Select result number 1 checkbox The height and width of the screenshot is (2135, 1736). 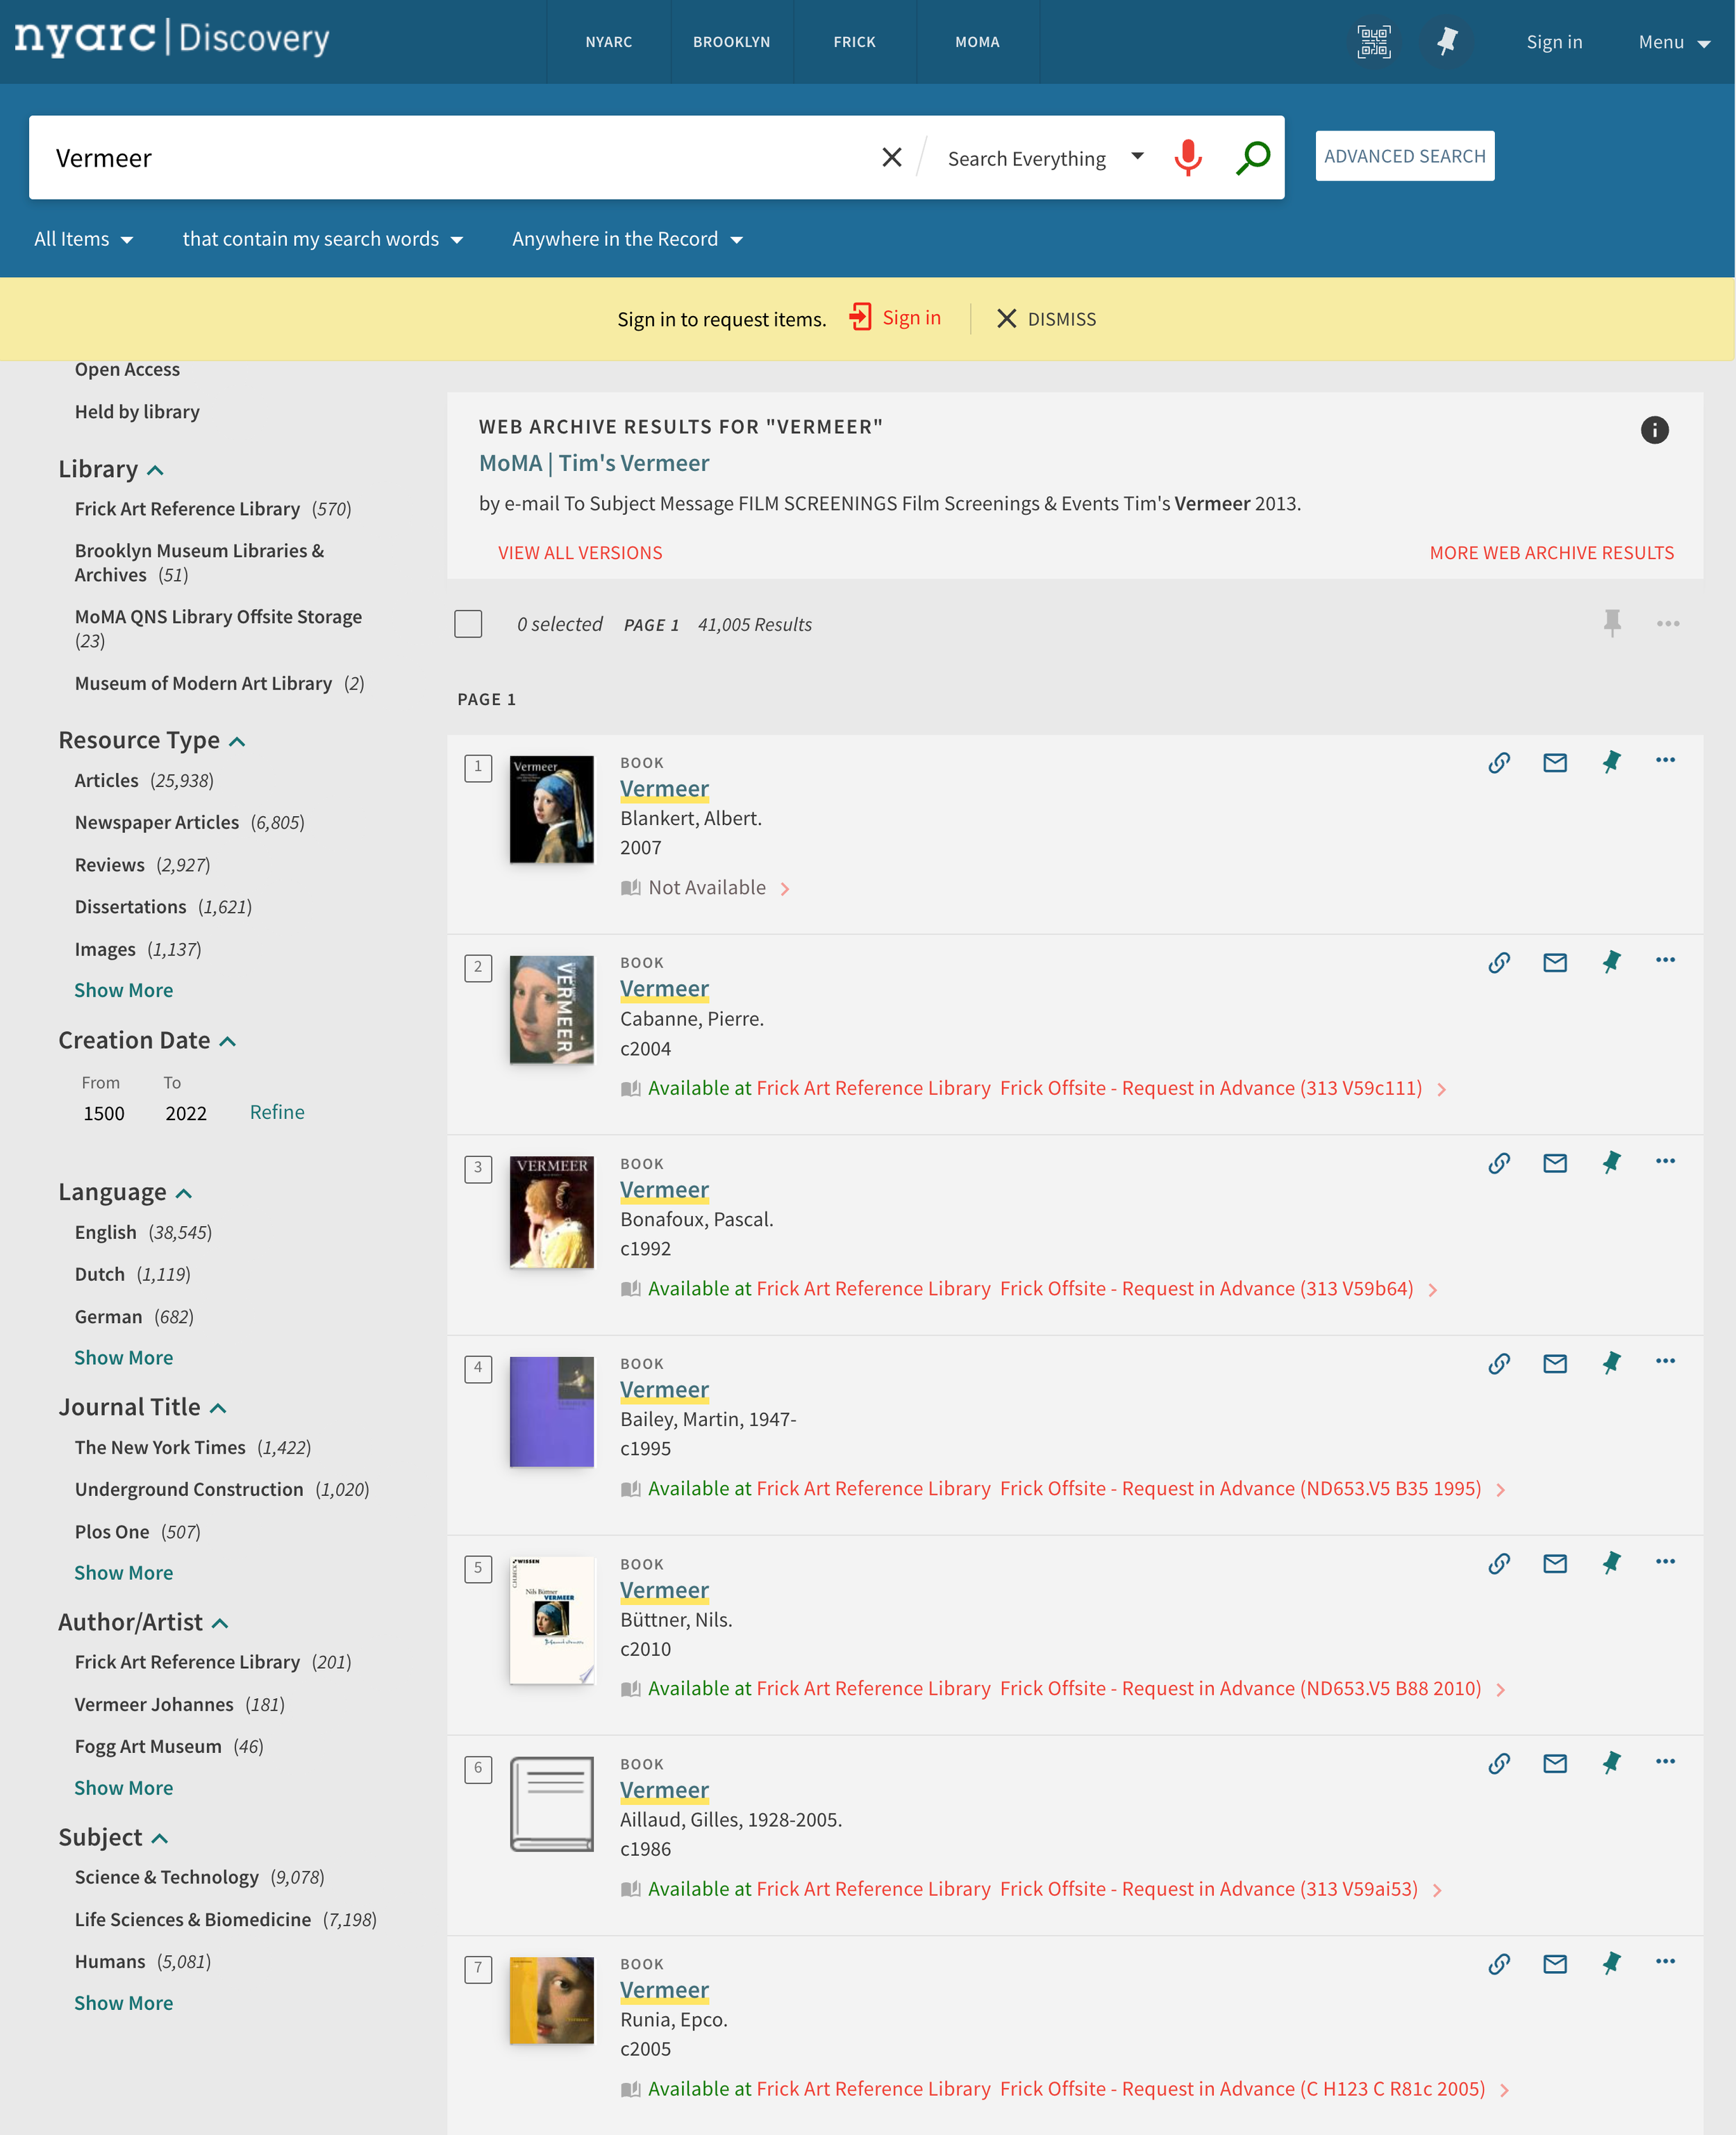[478, 768]
